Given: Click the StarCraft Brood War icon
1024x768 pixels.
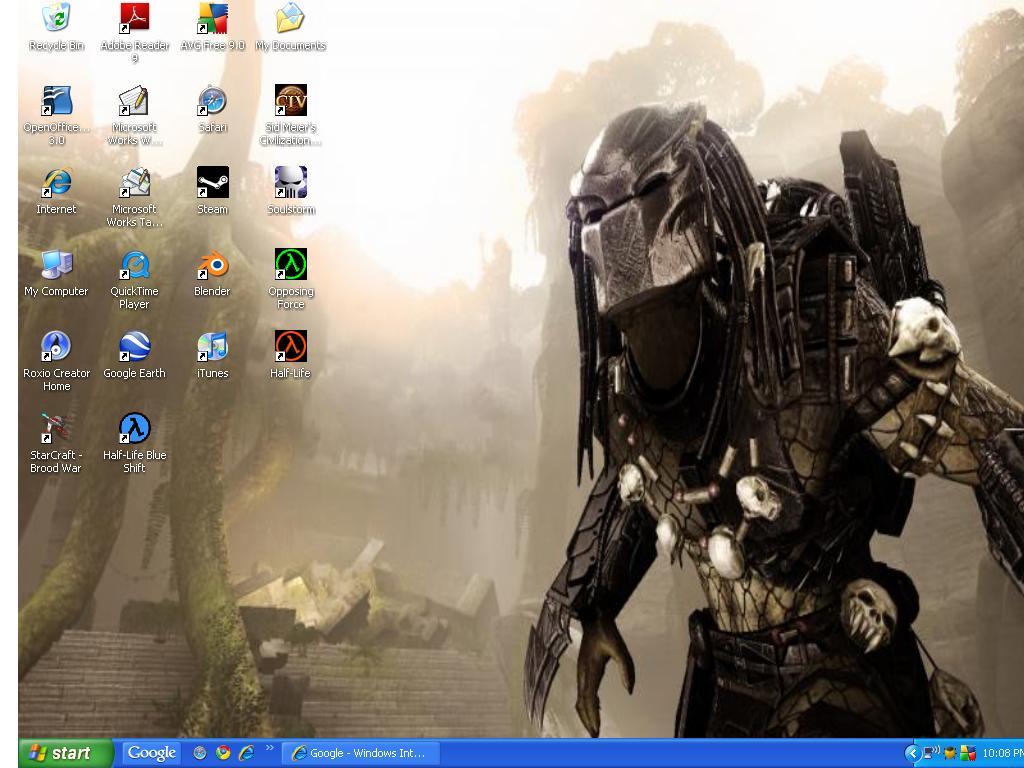Looking at the screenshot, I should pos(56,429).
